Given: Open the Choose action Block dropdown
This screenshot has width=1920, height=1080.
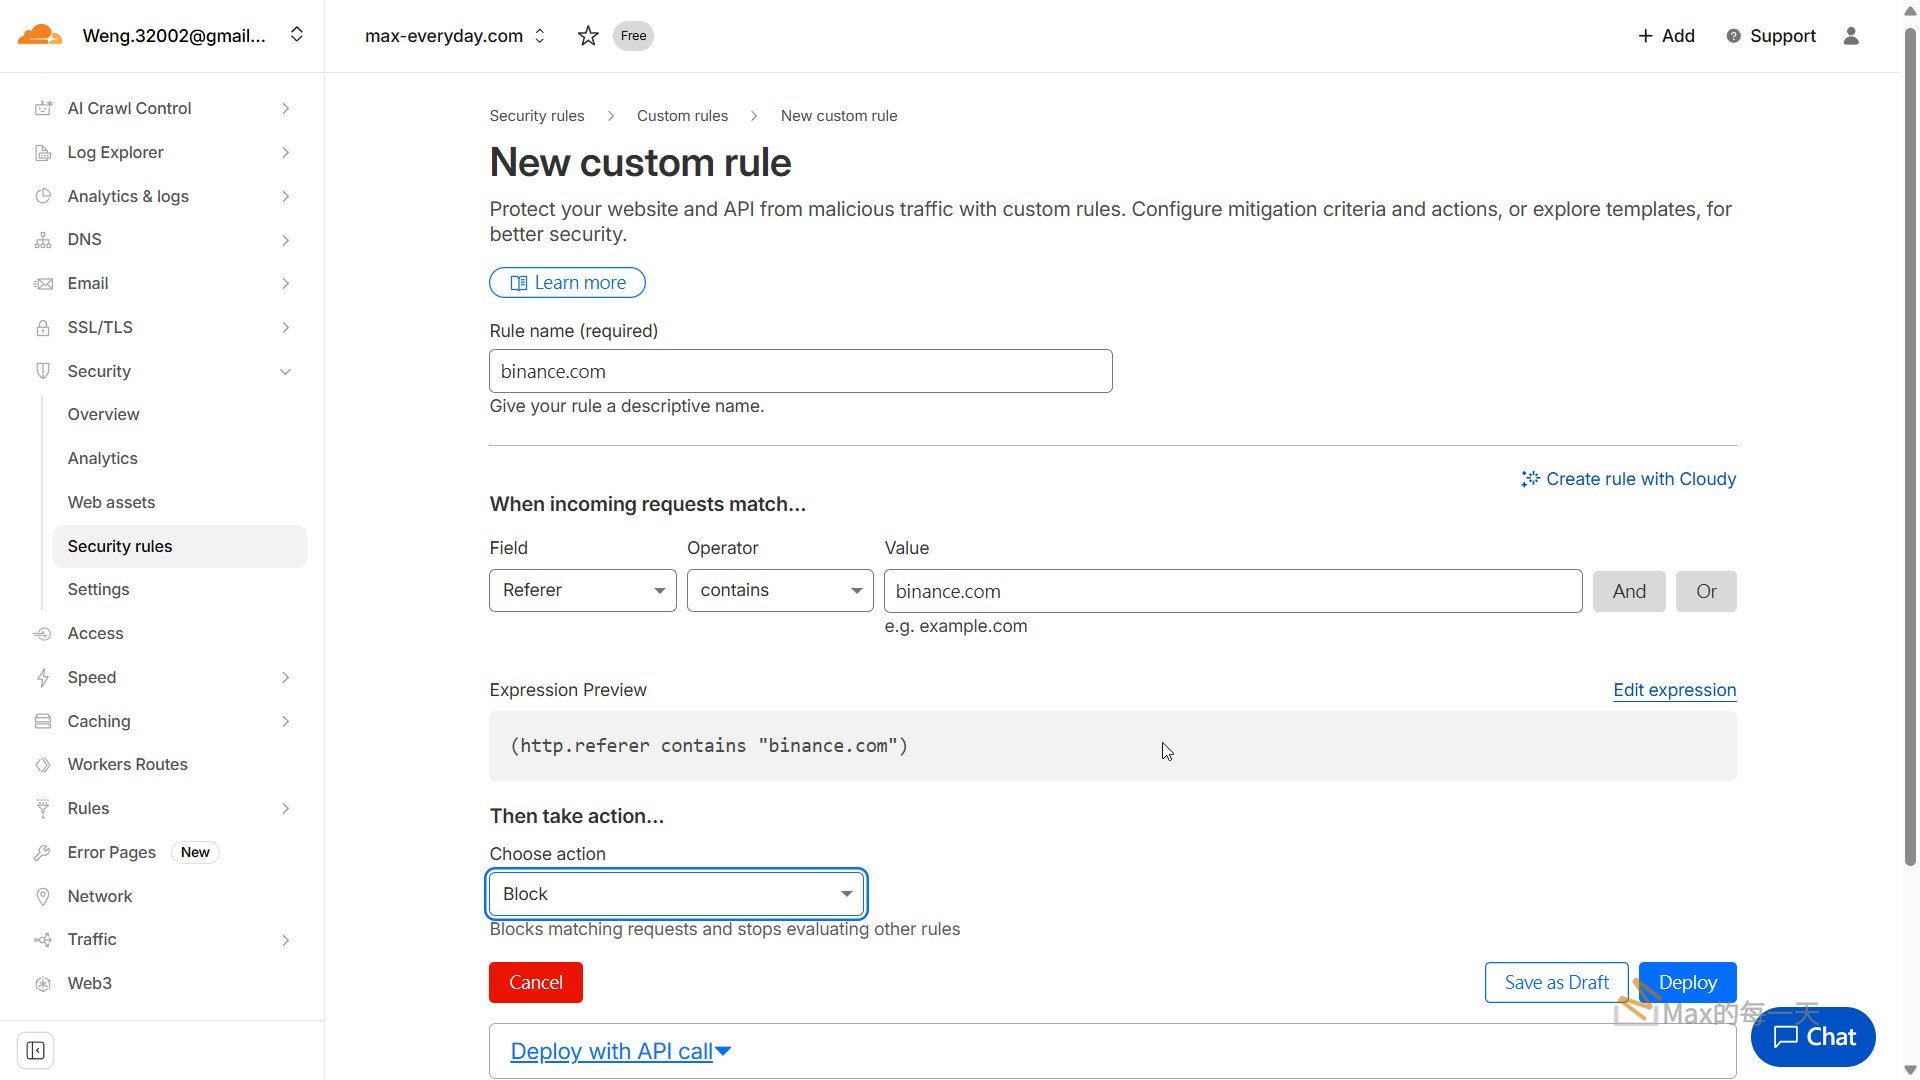Looking at the screenshot, I should (676, 894).
